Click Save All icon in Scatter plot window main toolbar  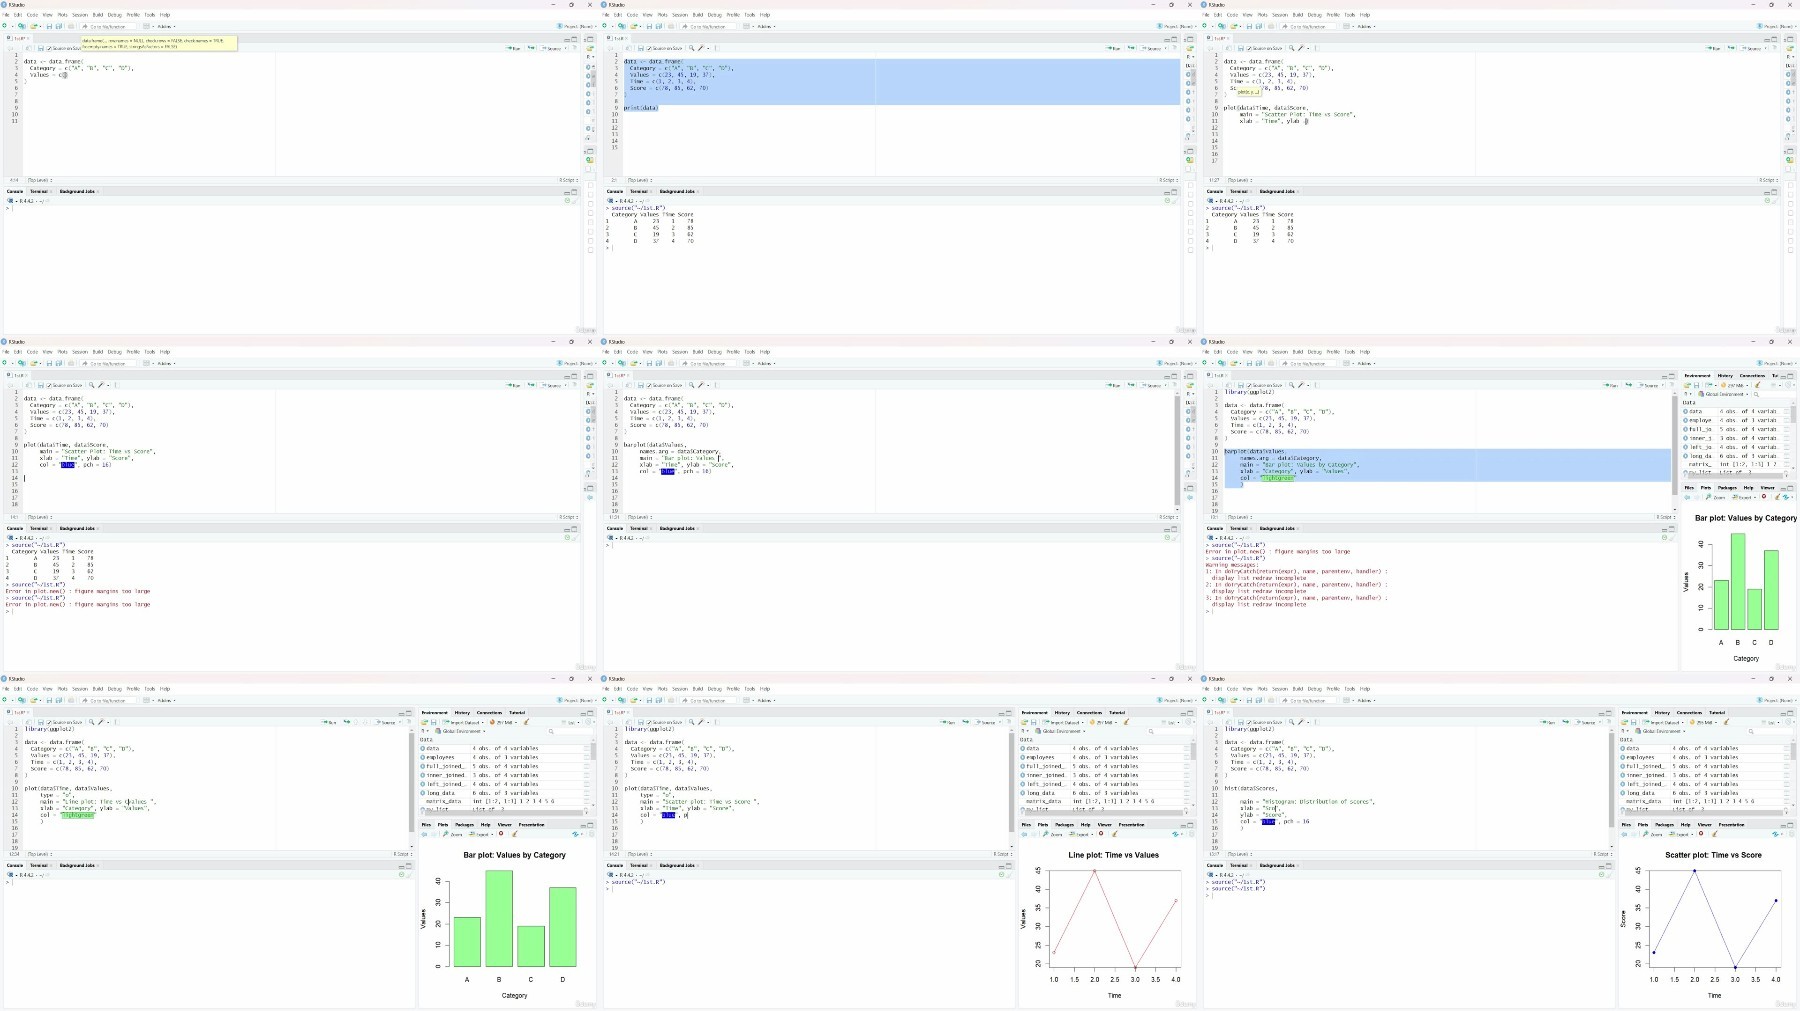[x=1259, y=700]
